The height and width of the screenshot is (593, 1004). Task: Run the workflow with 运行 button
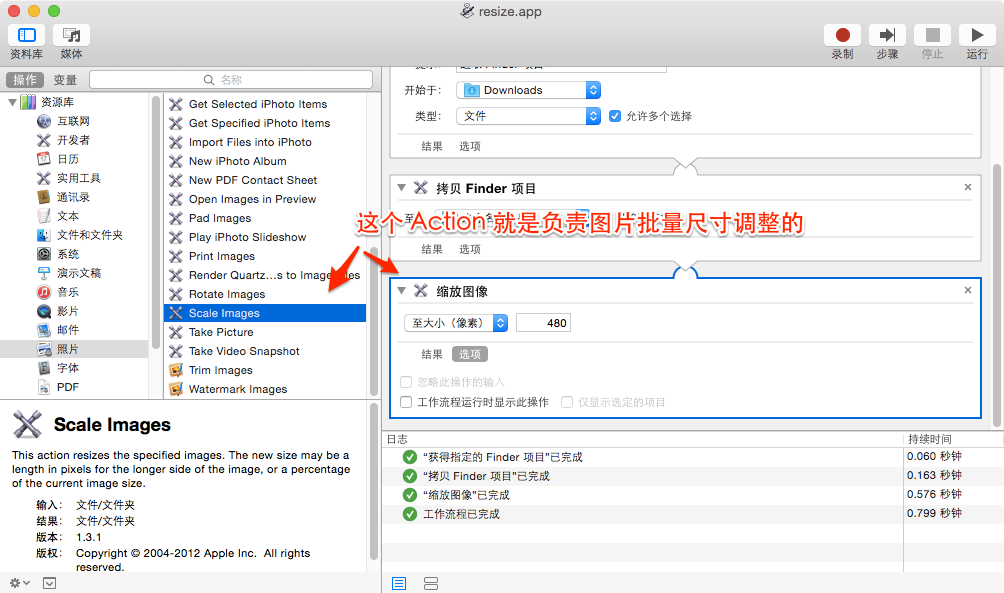click(x=977, y=35)
